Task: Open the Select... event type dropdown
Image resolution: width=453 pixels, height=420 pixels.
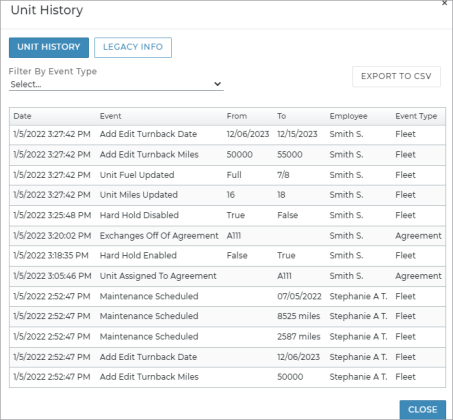Action: pyautogui.click(x=116, y=84)
